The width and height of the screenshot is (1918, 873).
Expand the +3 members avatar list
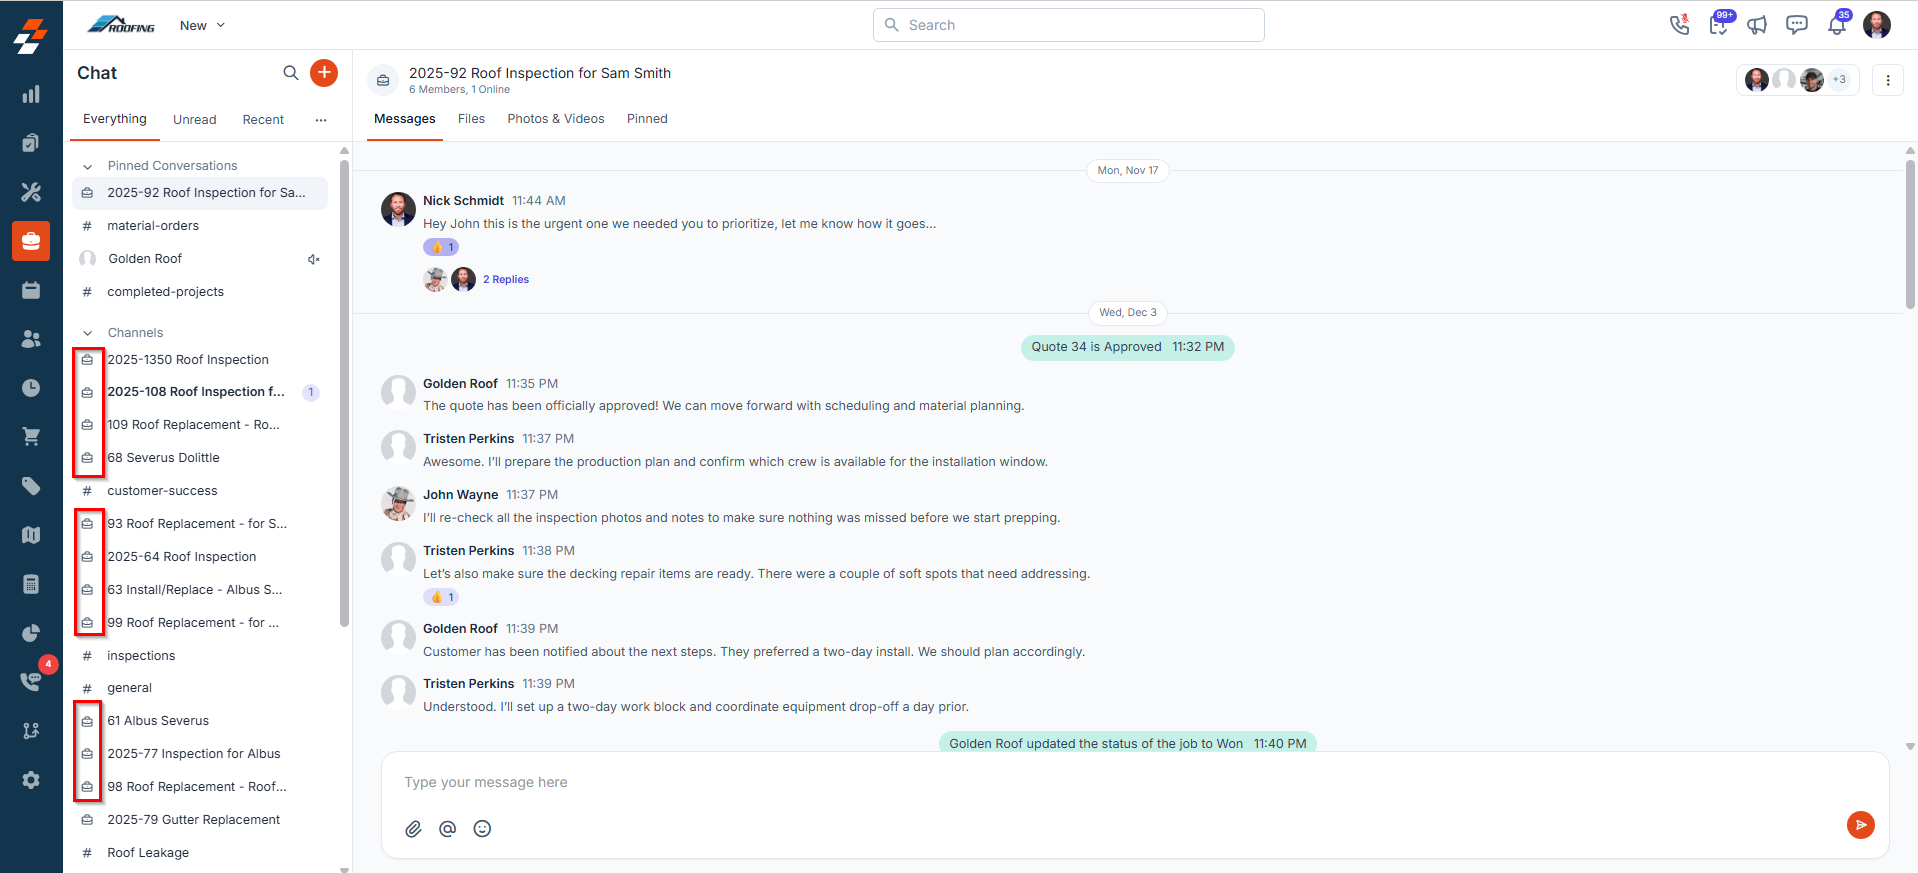[1839, 80]
